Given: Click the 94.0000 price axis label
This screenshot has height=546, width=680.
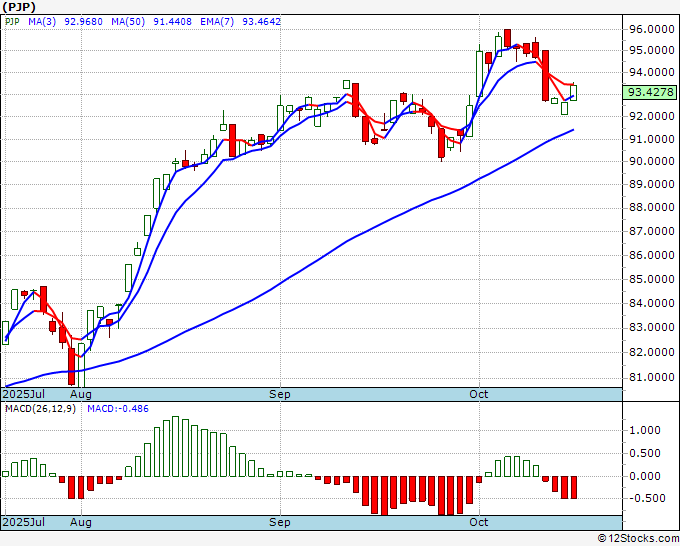Looking at the screenshot, I should pyautogui.click(x=652, y=72).
